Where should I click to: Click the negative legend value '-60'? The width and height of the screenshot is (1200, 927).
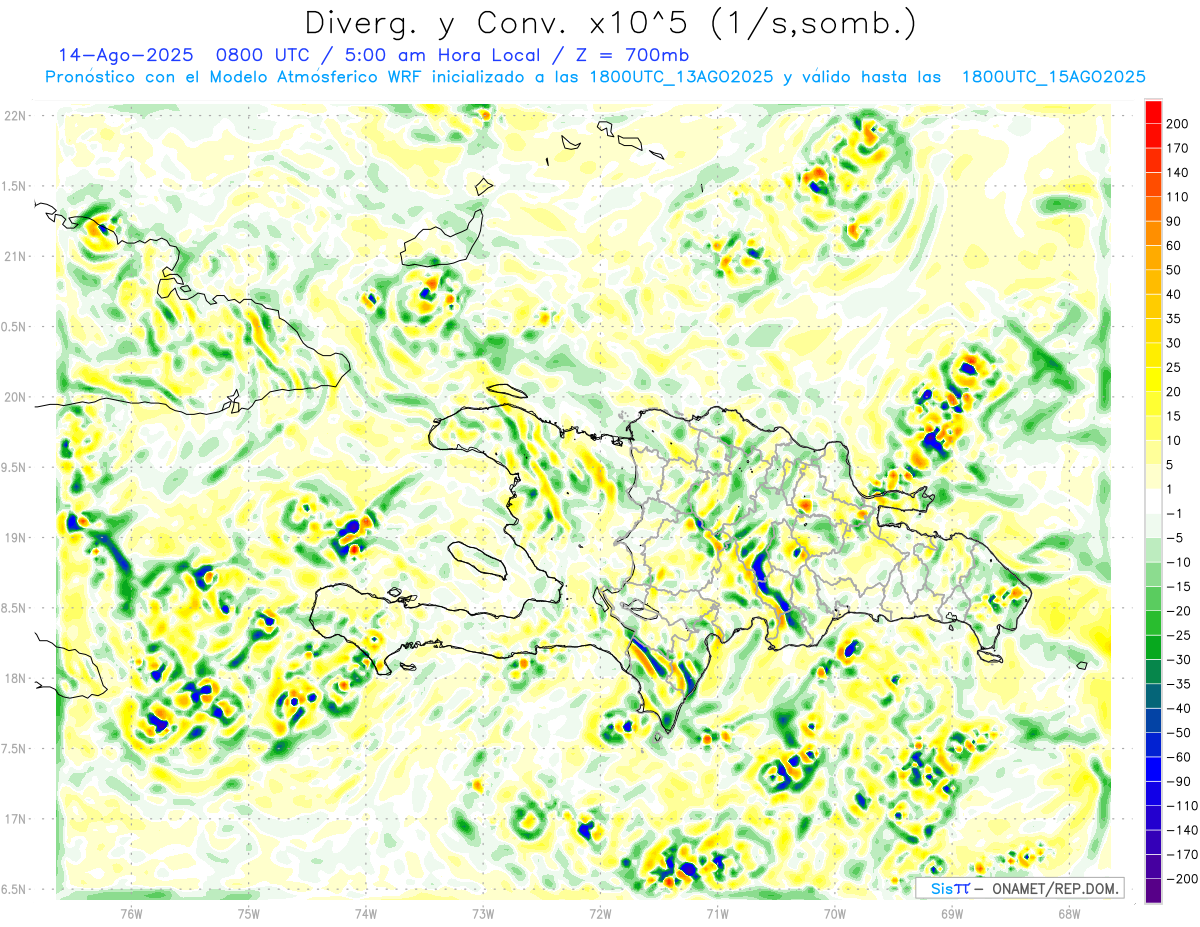[1179, 758]
